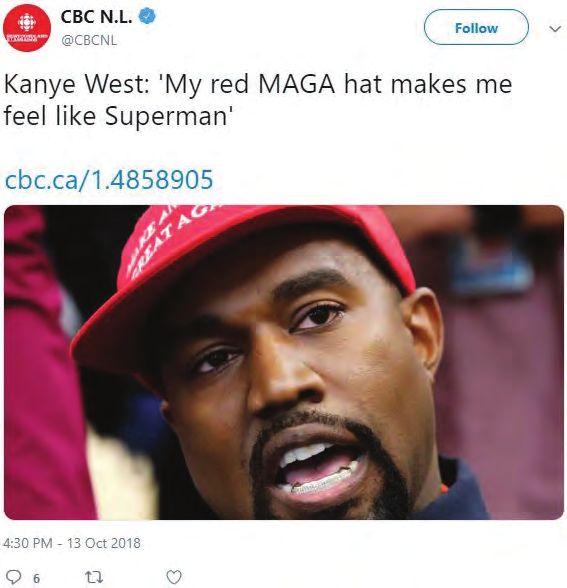Image resolution: width=567 pixels, height=588 pixels.
Task: Click the name Kanye West in tweet
Action: tap(74, 85)
